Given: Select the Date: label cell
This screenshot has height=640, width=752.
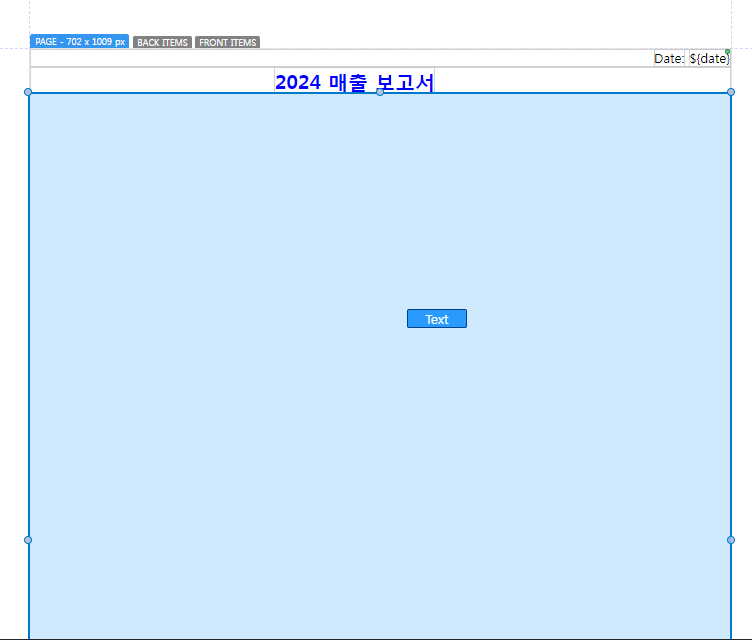Looking at the screenshot, I should [x=669, y=59].
